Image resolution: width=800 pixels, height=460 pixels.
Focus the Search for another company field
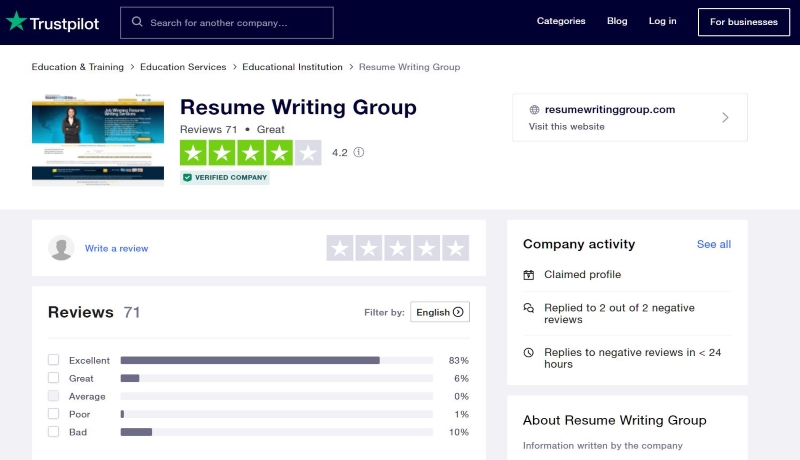pyautogui.click(x=227, y=22)
